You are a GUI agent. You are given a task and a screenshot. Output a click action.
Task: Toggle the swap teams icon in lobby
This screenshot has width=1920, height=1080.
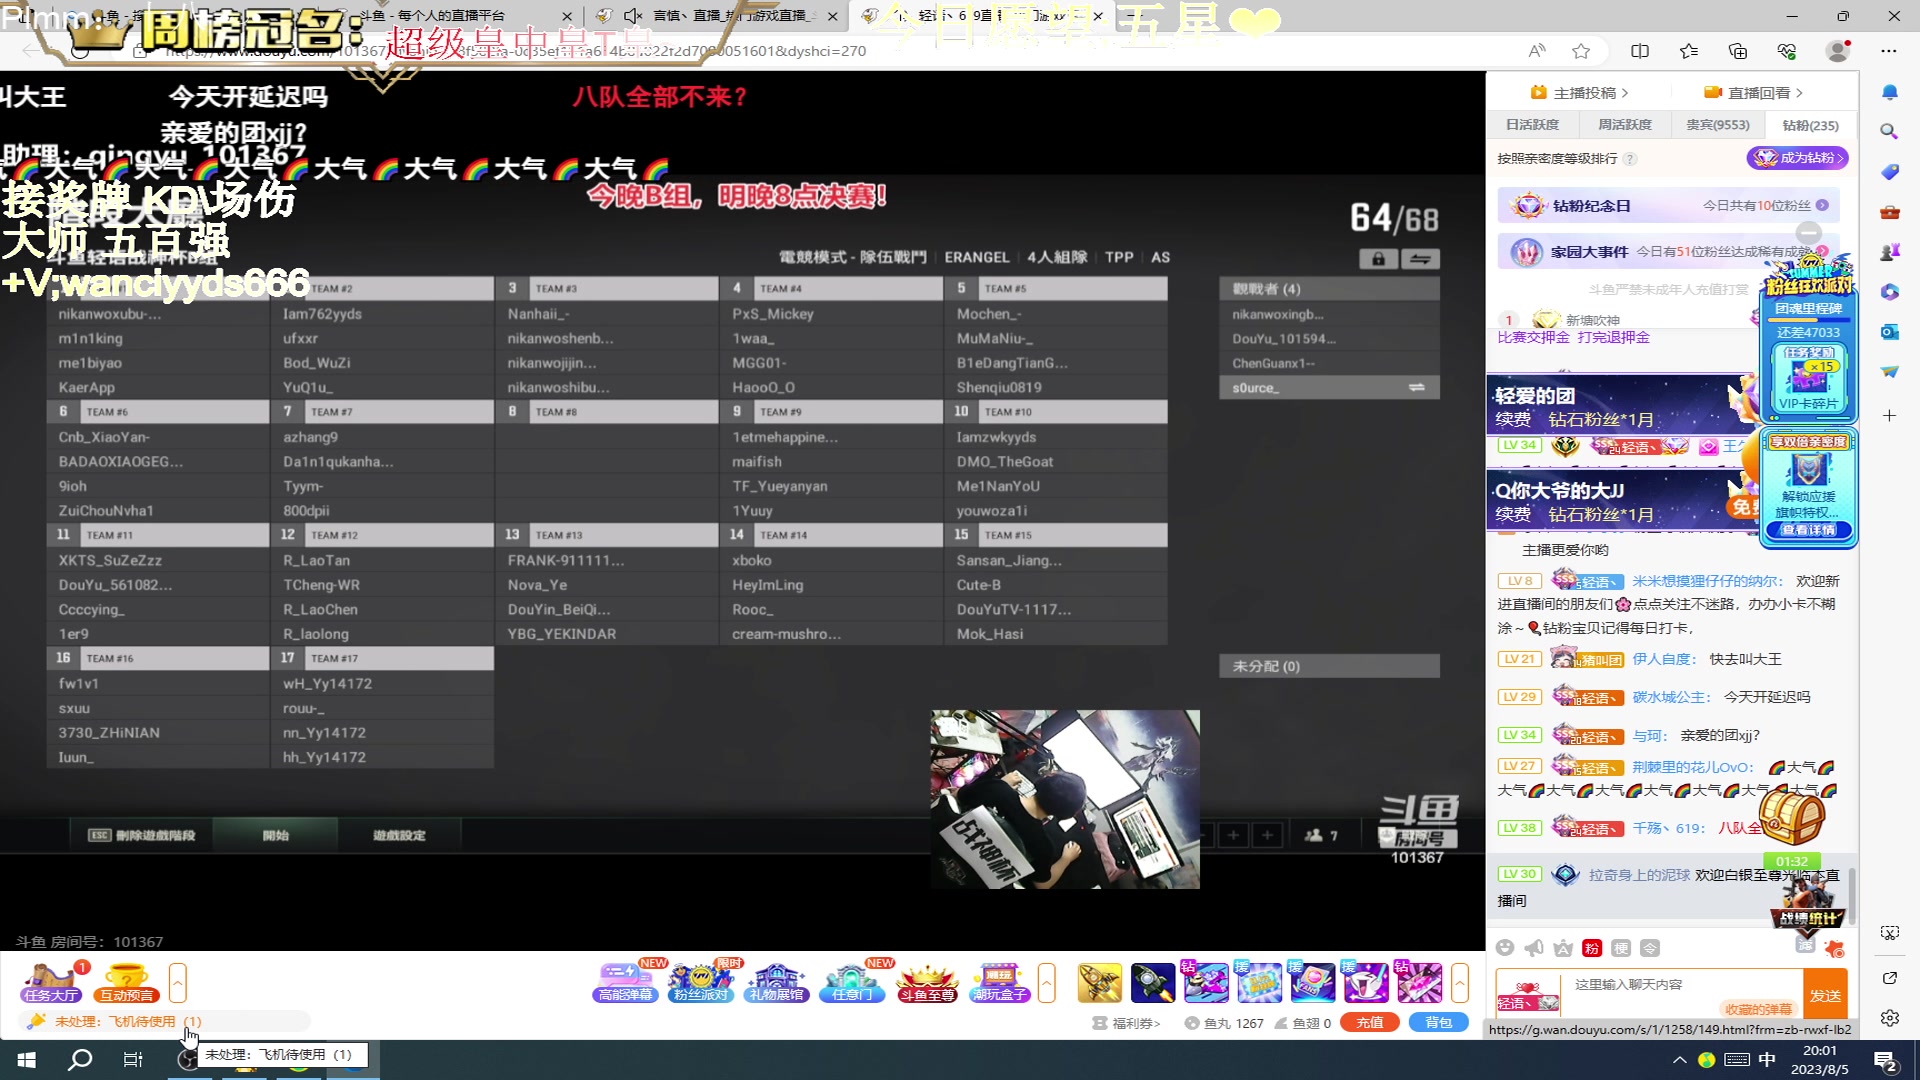click(x=1420, y=259)
